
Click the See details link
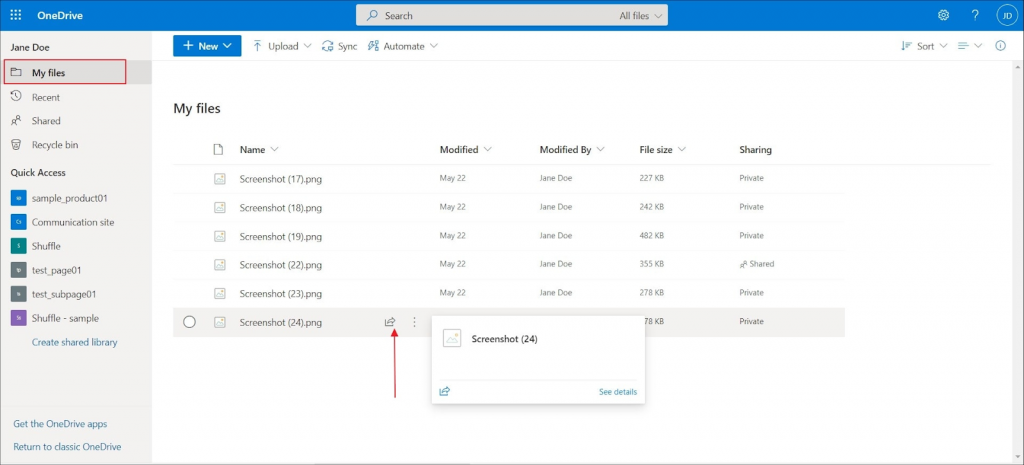point(617,391)
